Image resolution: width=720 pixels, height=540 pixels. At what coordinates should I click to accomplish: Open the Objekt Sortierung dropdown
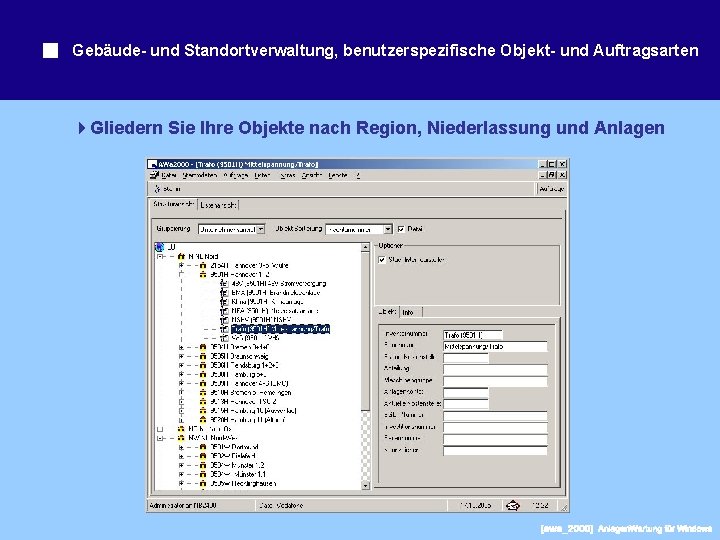point(388,229)
